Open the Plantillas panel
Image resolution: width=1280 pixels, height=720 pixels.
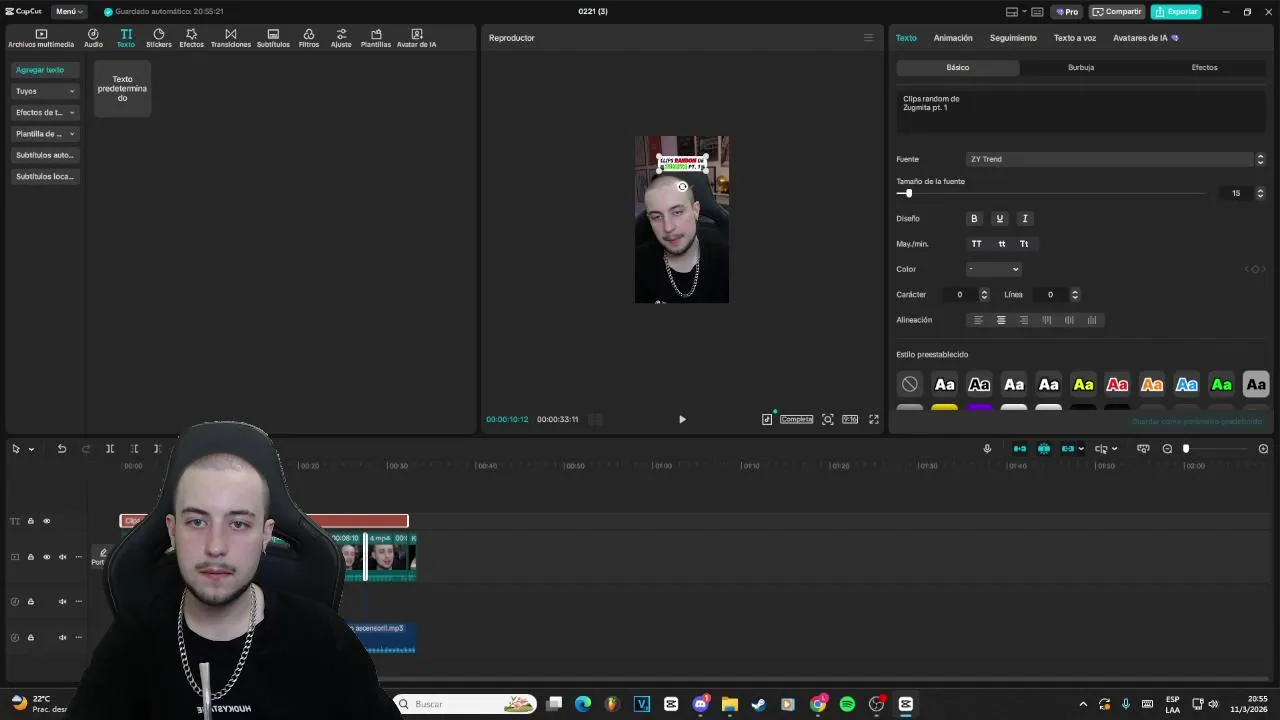coord(376,39)
